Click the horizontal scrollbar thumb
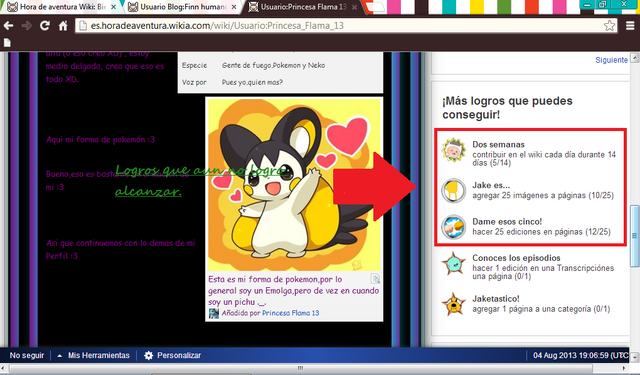 [x=300, y=368]
